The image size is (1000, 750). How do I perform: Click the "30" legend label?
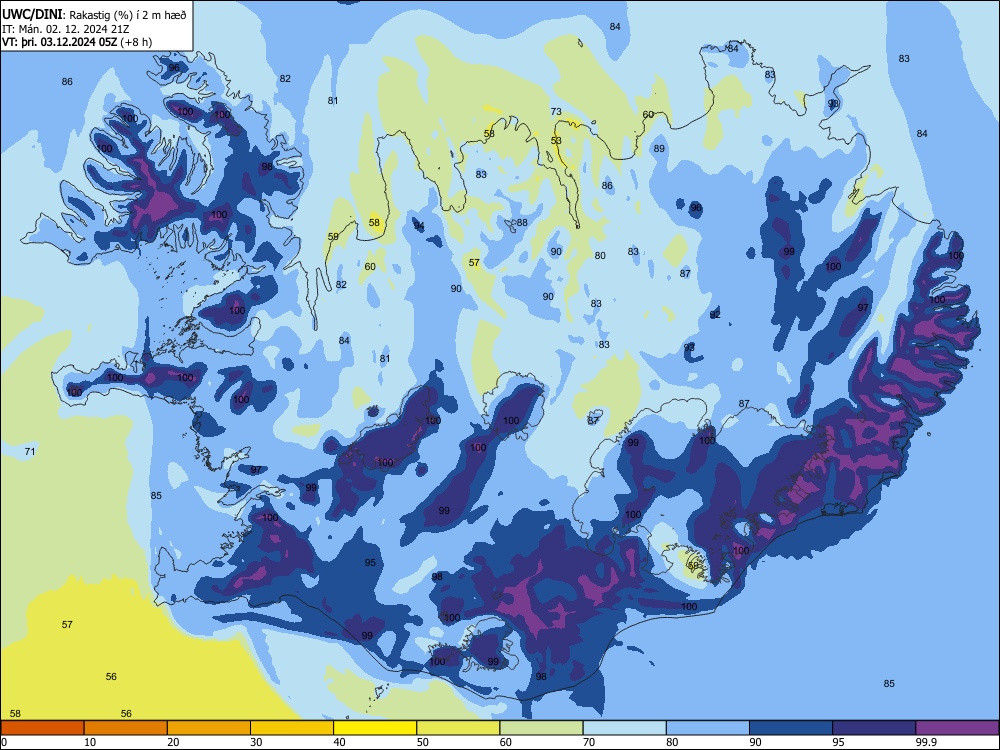tap(256, 742)
